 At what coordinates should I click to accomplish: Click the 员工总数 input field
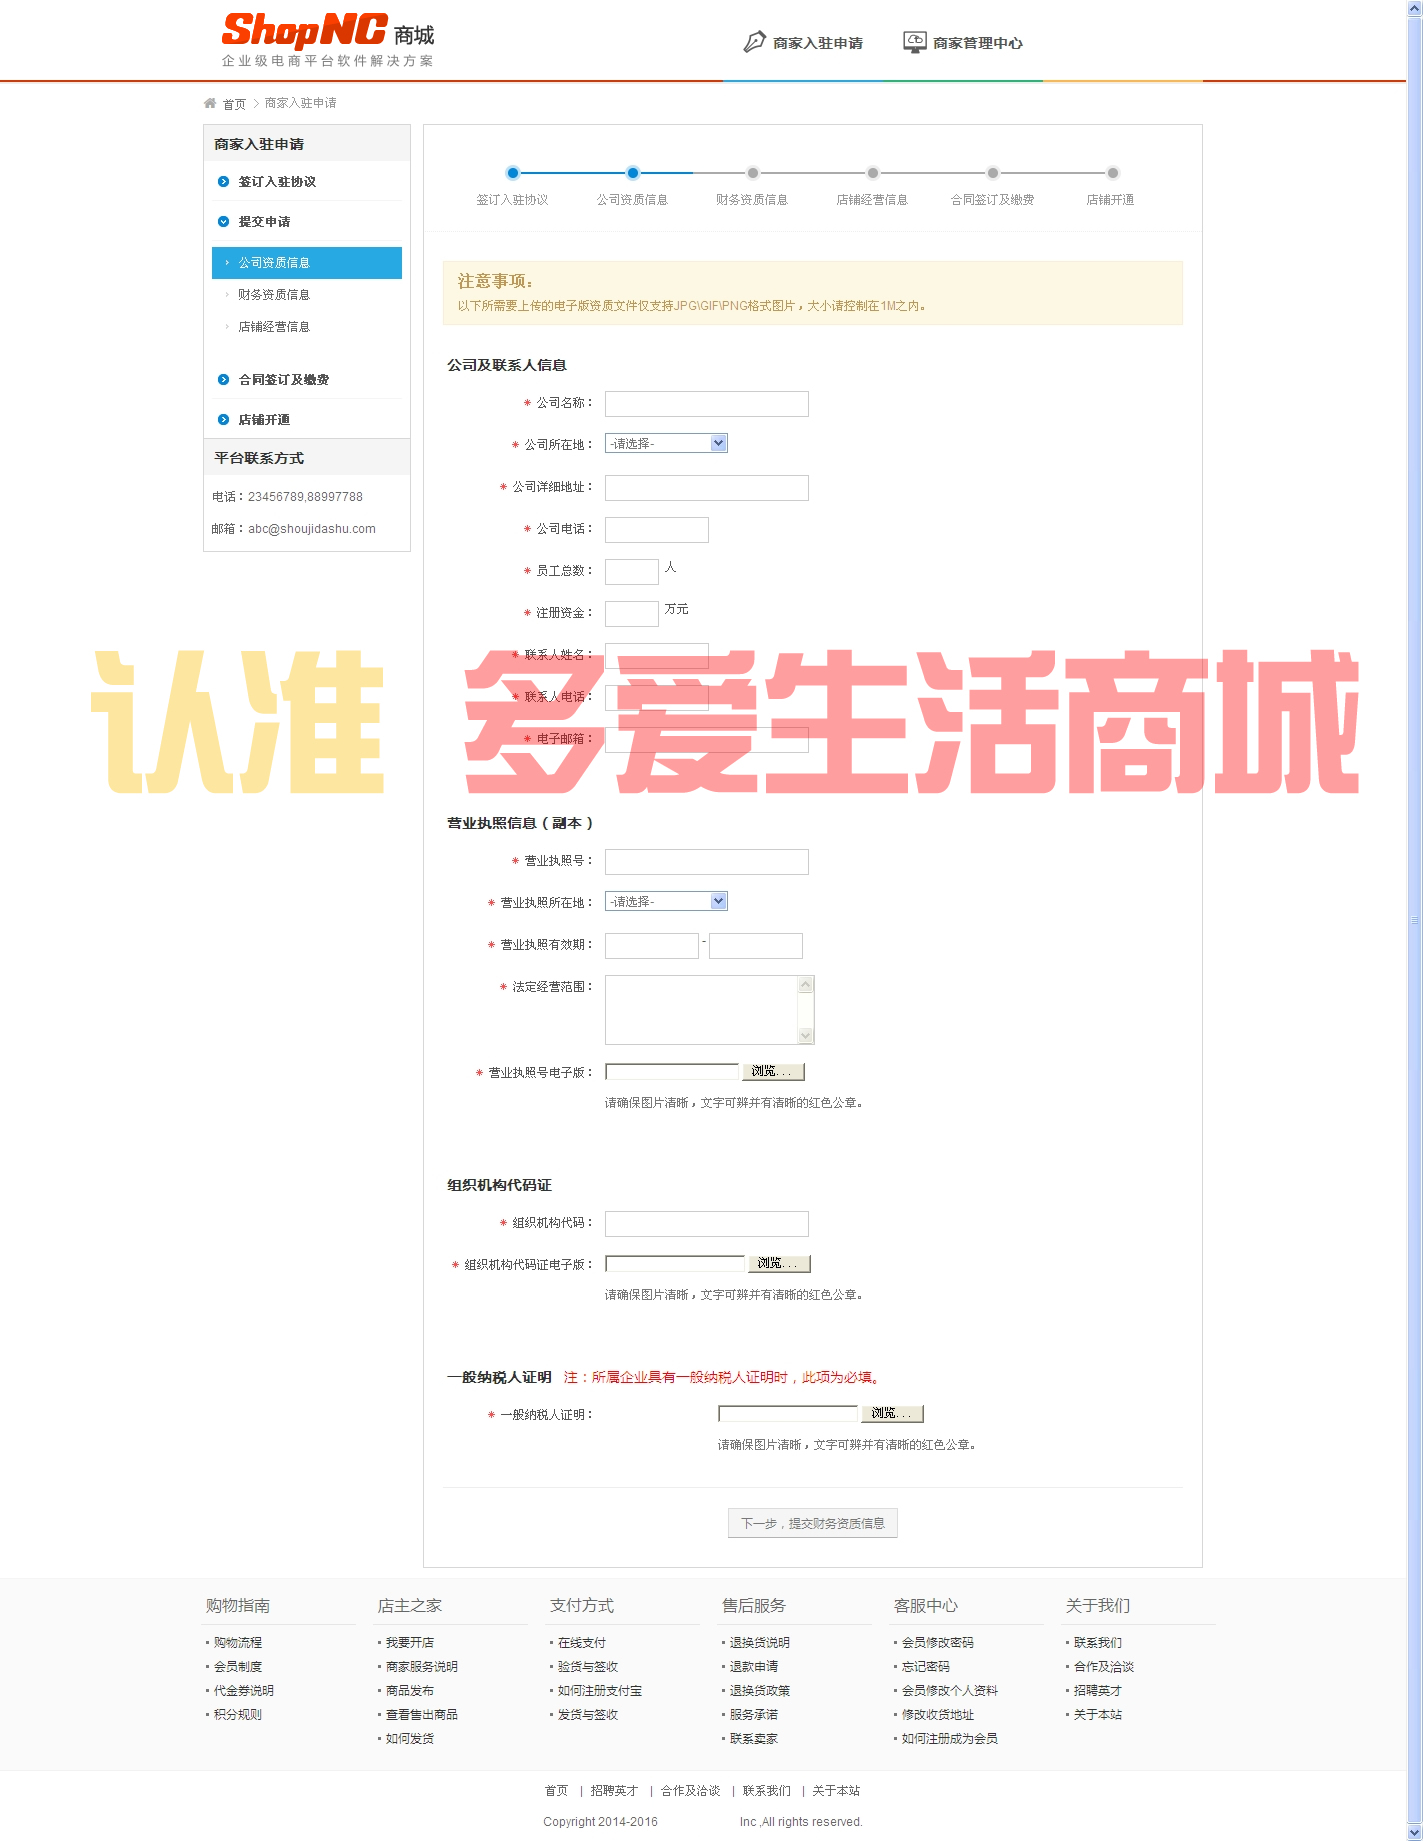tap(632, 572)
